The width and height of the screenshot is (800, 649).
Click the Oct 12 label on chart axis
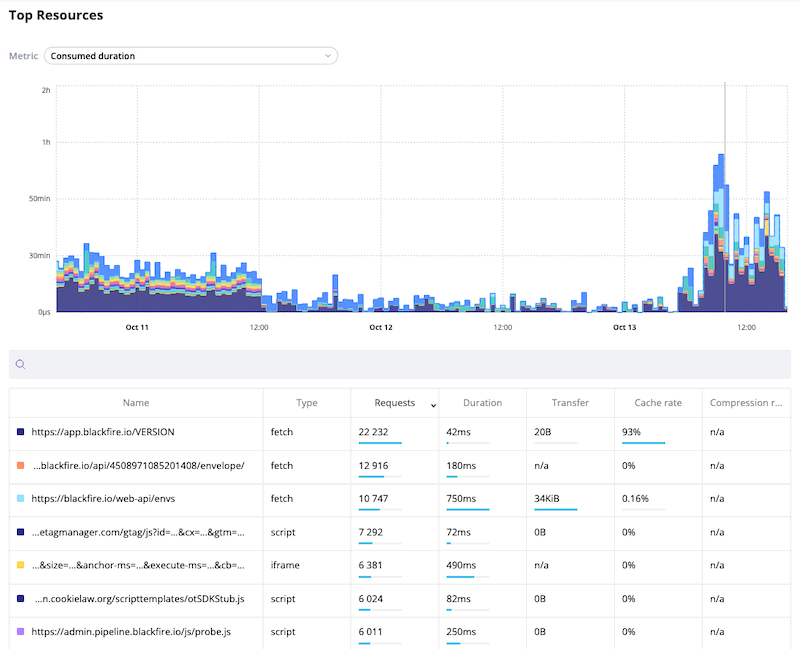[381, 327]
